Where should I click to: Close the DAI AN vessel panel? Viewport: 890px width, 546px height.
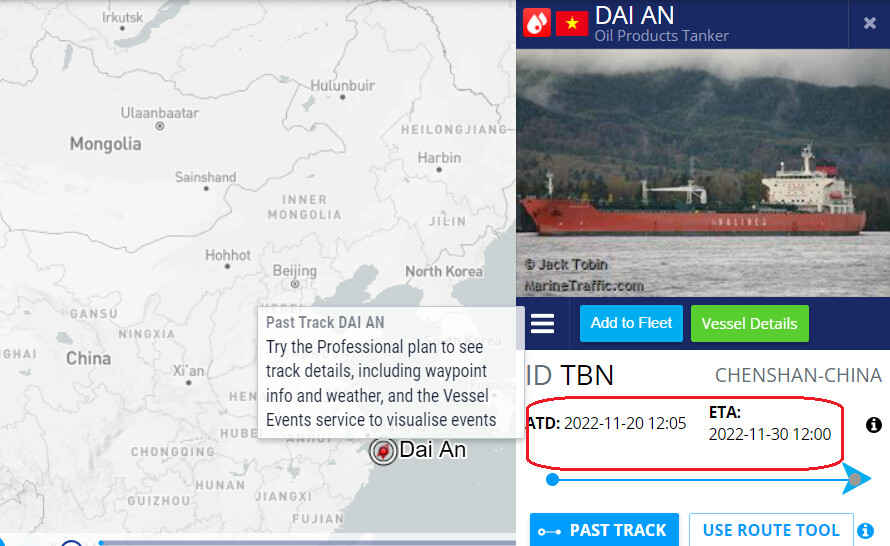click(x=870, y=23)
